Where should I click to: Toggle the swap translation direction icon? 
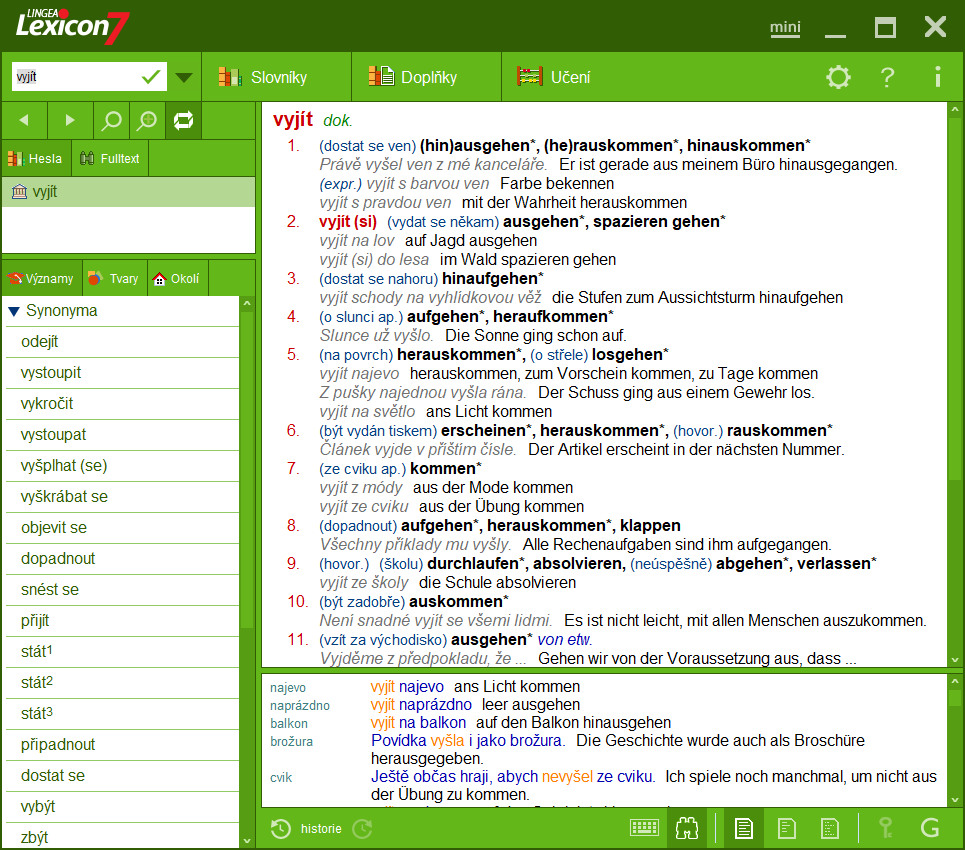[185, 120]
